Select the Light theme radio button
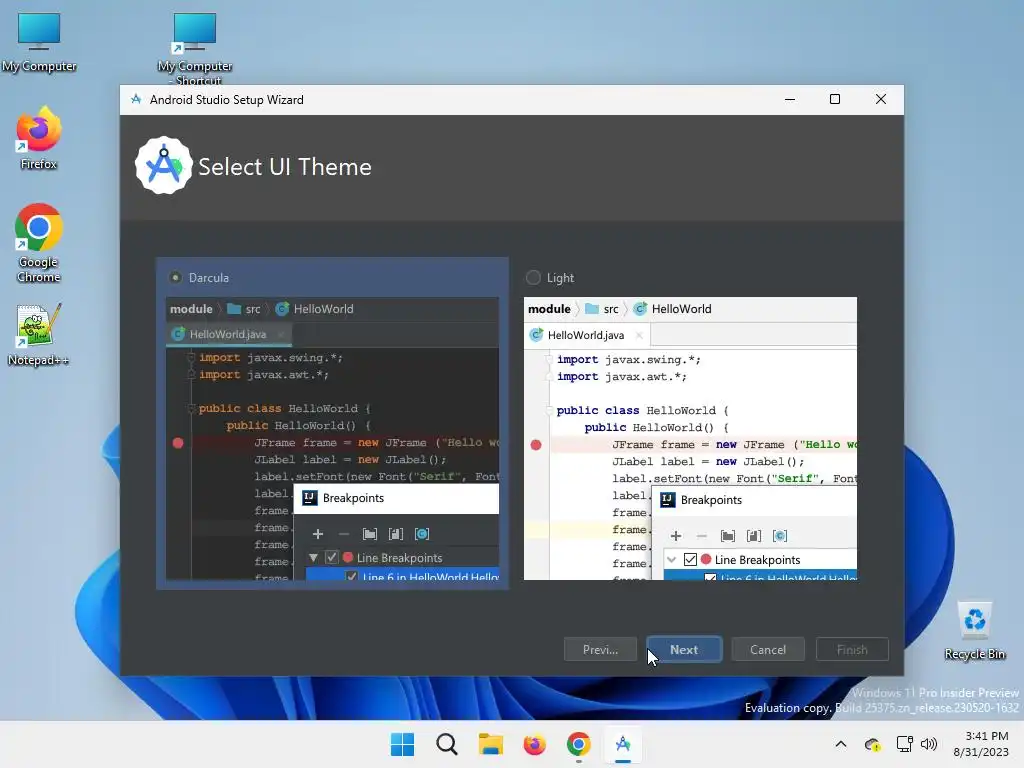 pyautogui.click(x=534, y=278)
